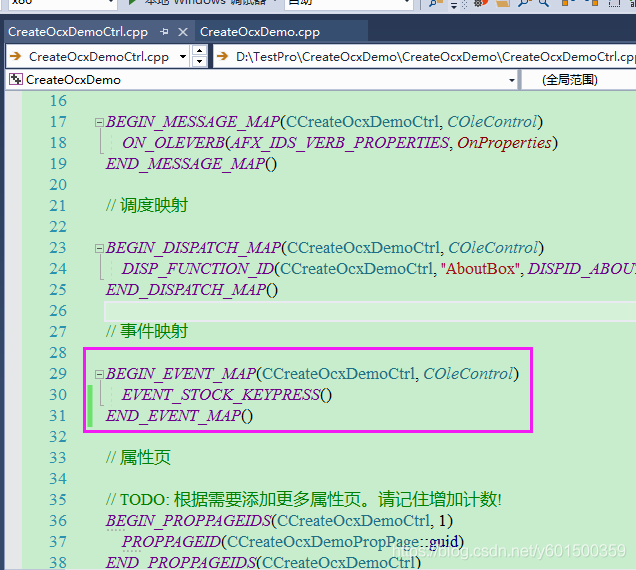Screen dimensions: 636x570
Task: Click AFX_IDS_VERB_PROPERTIES identifier
Action: [x=340, y=143]
